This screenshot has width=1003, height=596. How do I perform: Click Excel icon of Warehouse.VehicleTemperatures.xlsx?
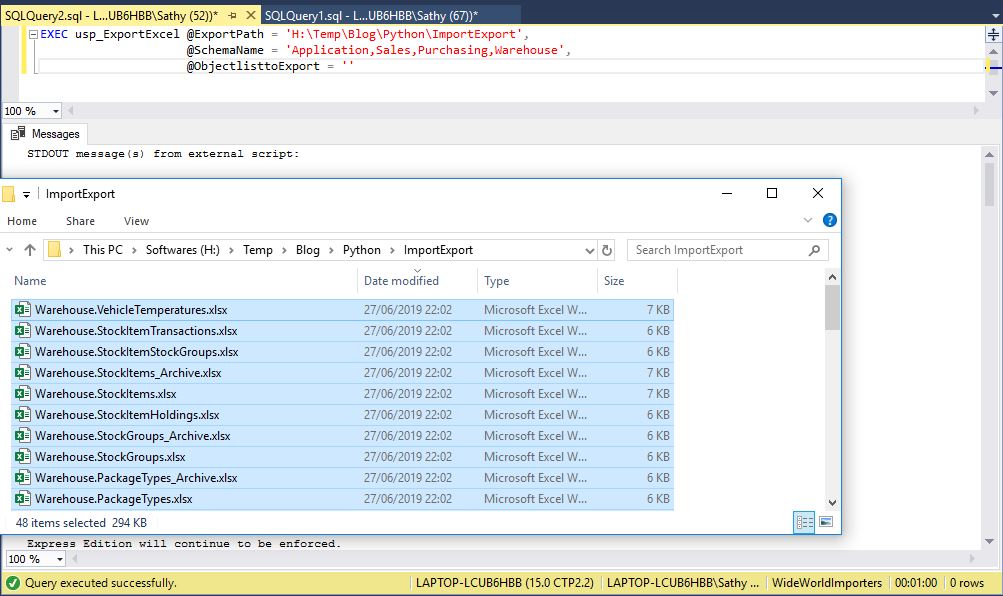[23, 310]
